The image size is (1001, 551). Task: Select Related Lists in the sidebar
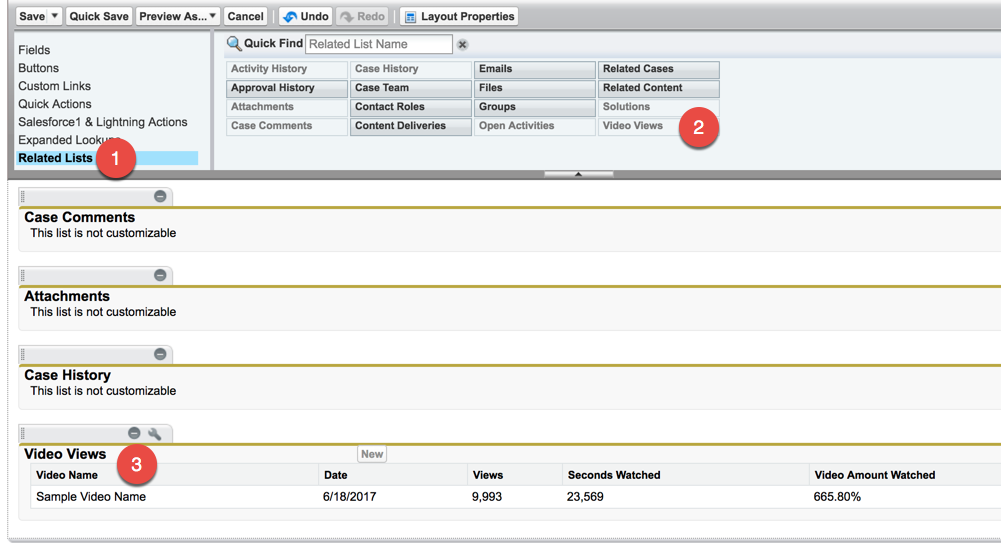[55, 158]
